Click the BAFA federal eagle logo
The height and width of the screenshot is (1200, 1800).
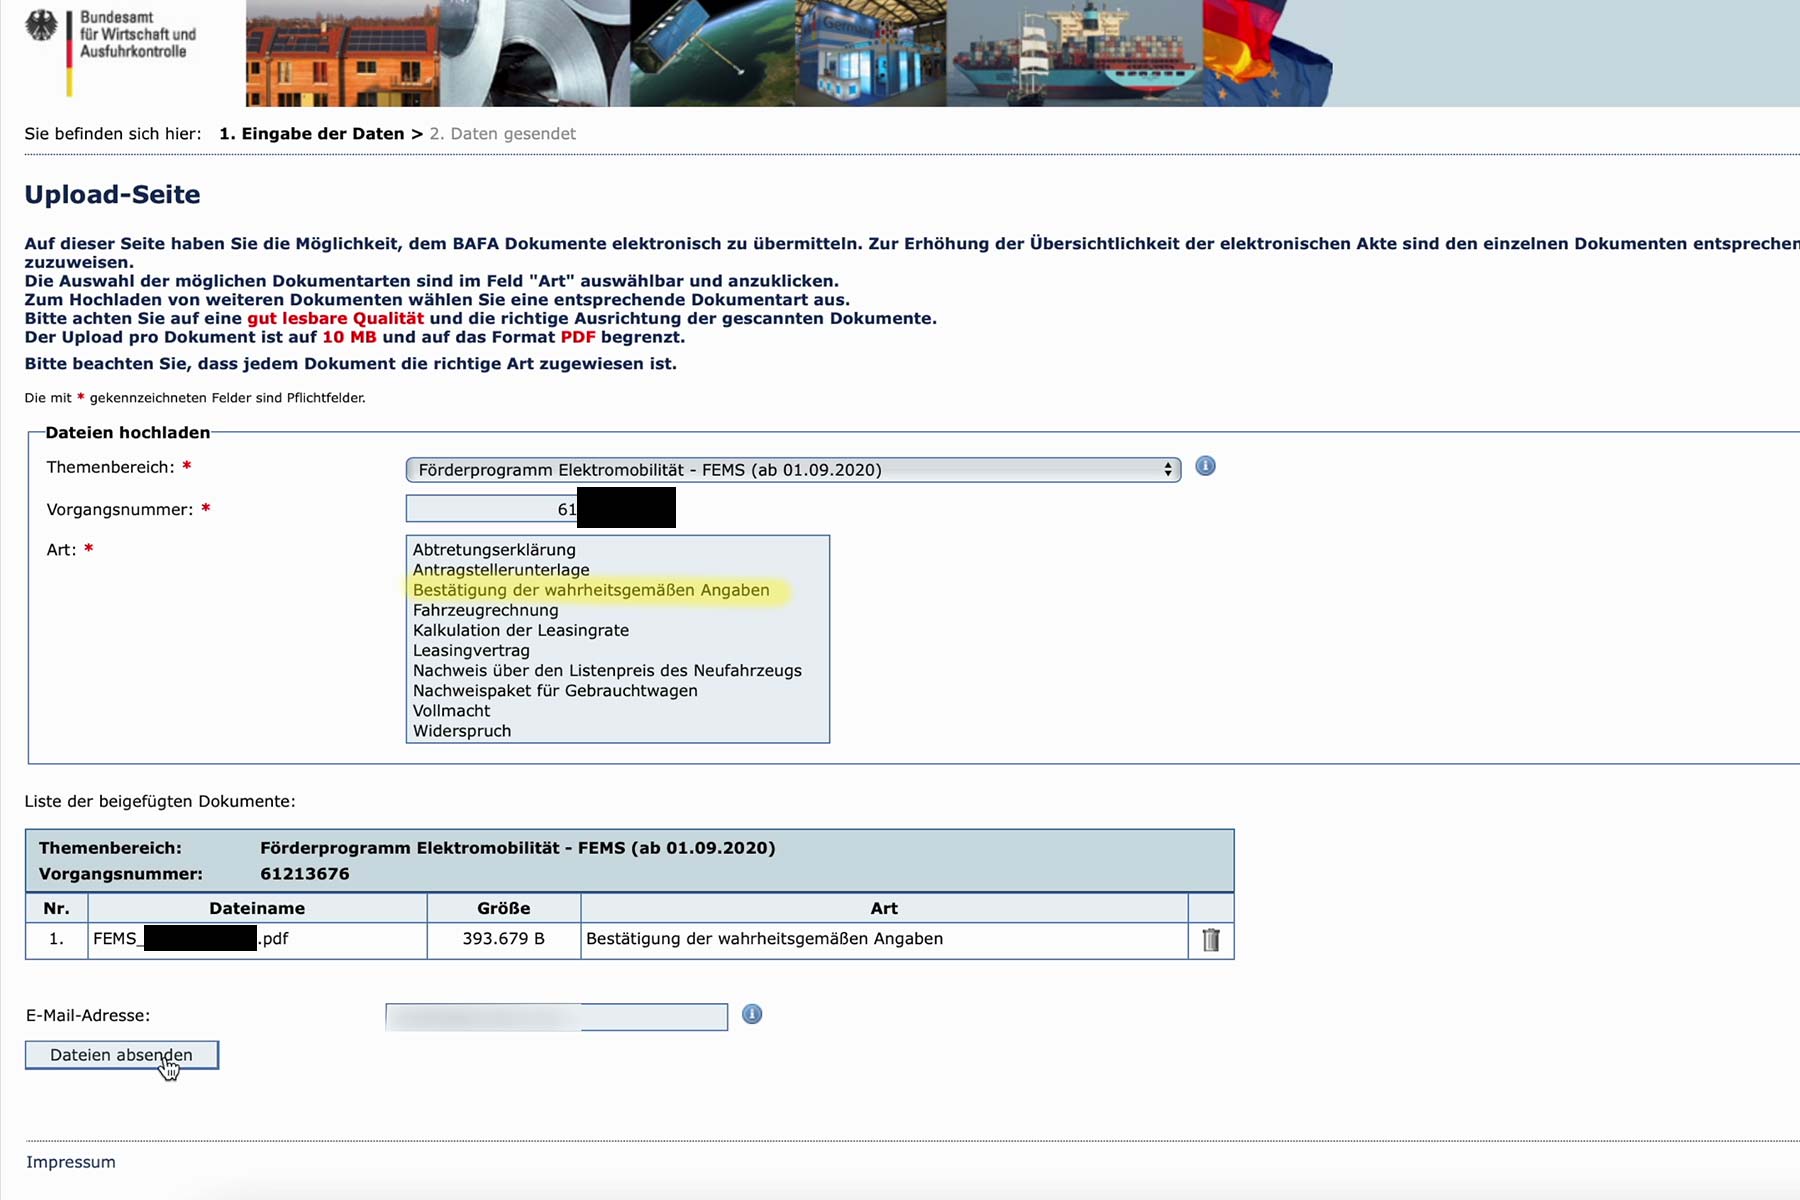[x=43, y=27]
